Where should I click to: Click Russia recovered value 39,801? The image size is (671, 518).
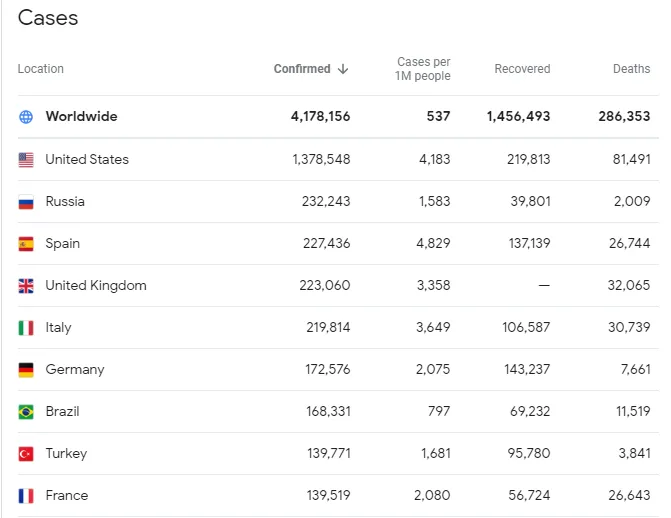531,201
